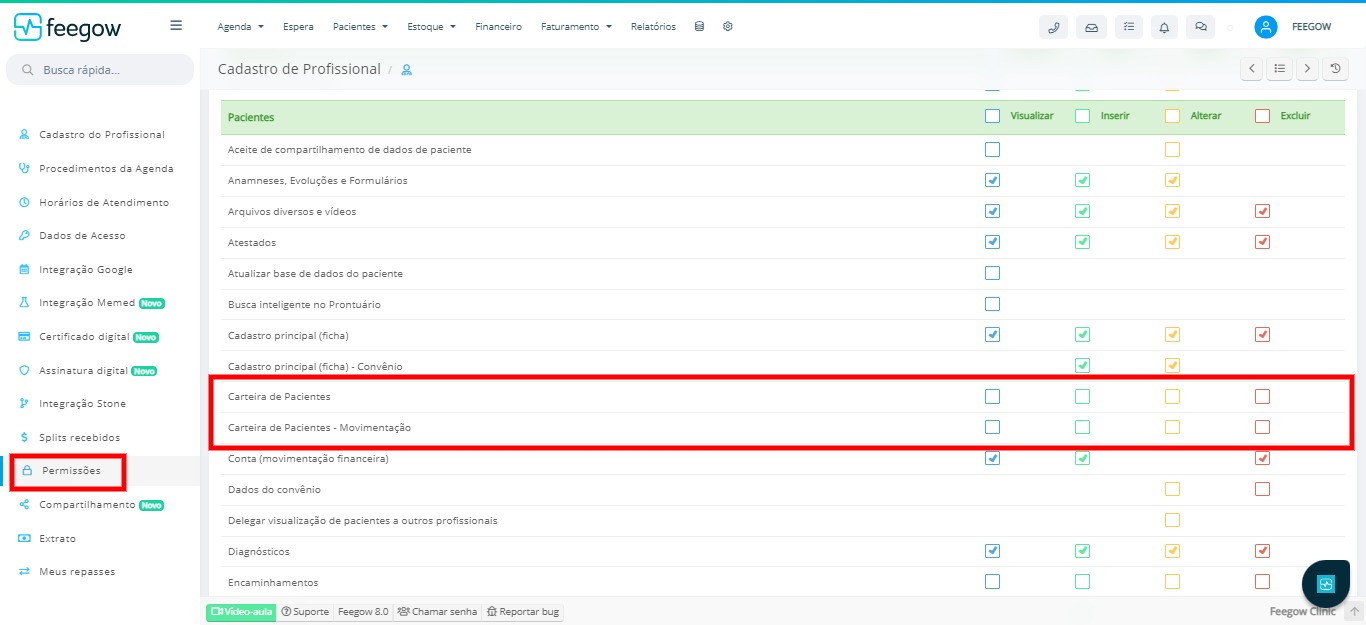Open the notifications bell
The width and height of the screenshot is (1366, 625).
(1164, 27)
